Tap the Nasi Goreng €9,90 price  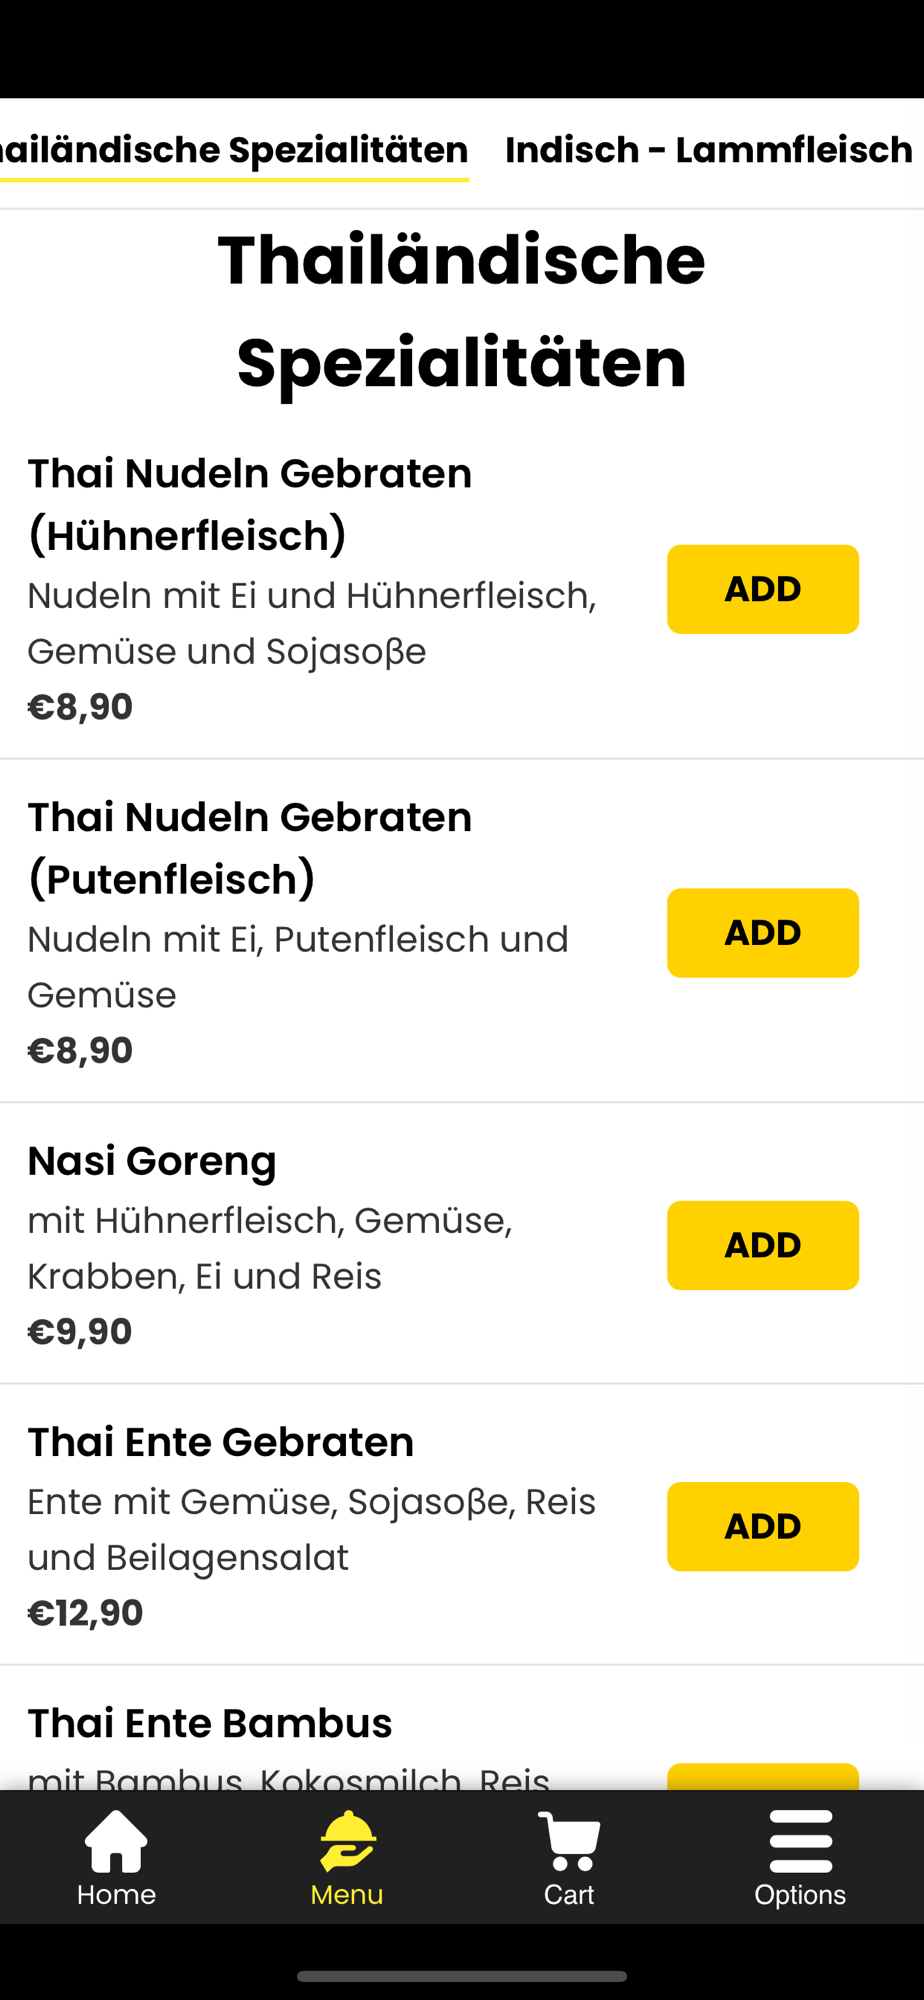click(80, 1332)
